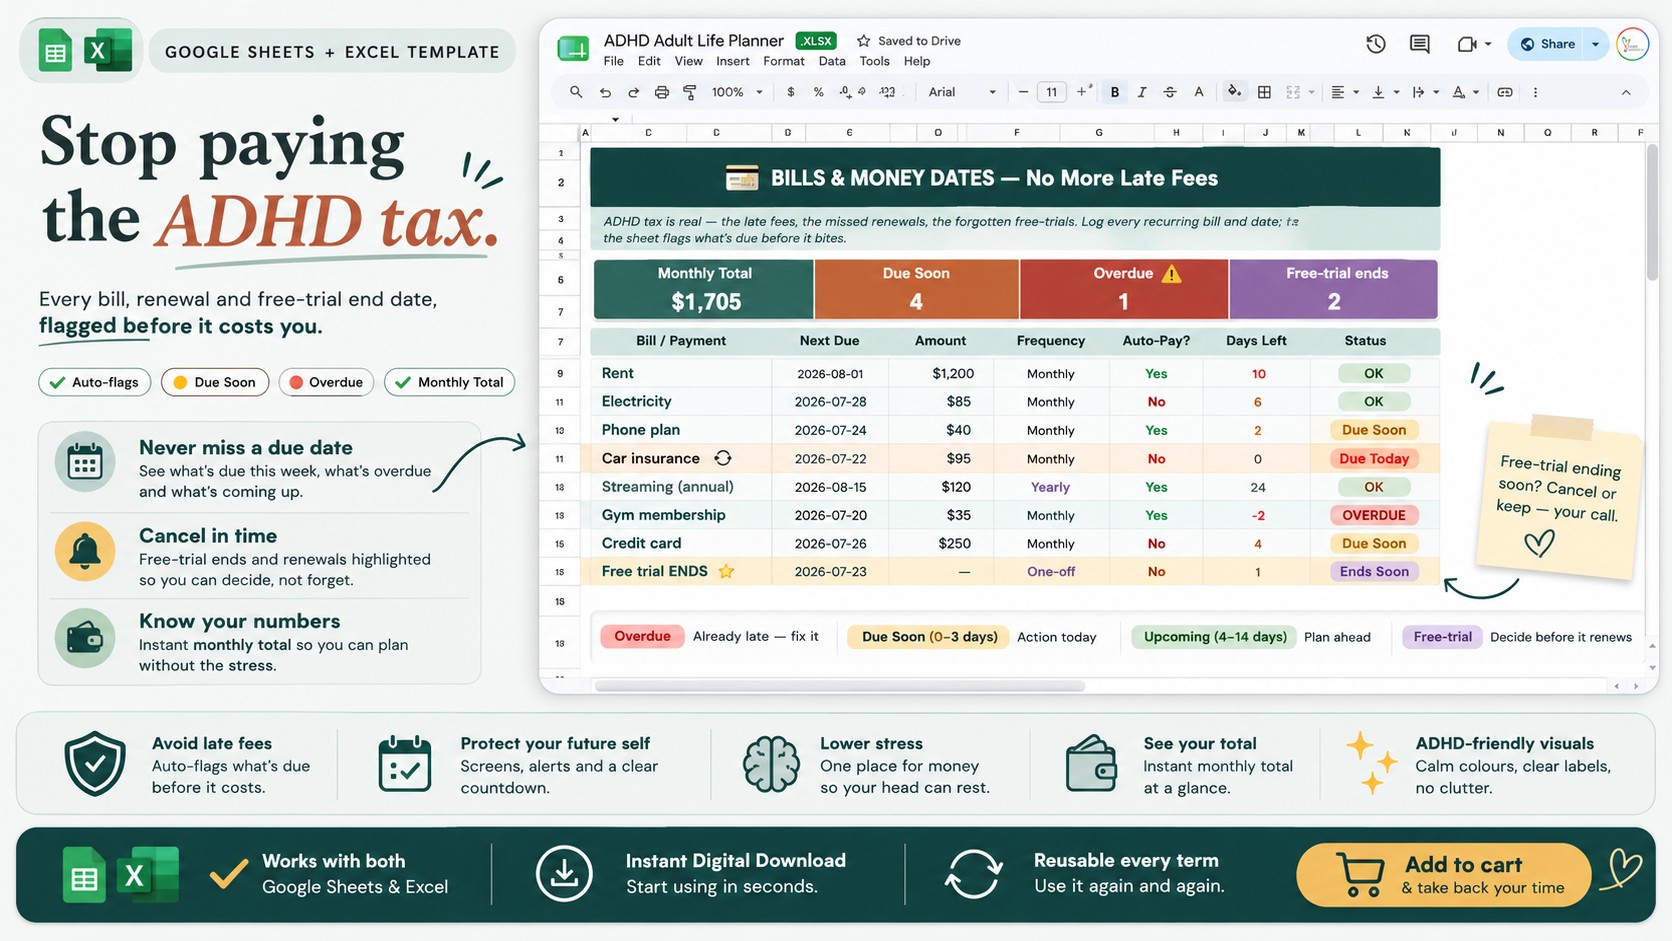Click the borders grid icon
The height and width of the screenshot is (941, 1672).
coord(1264,92)
